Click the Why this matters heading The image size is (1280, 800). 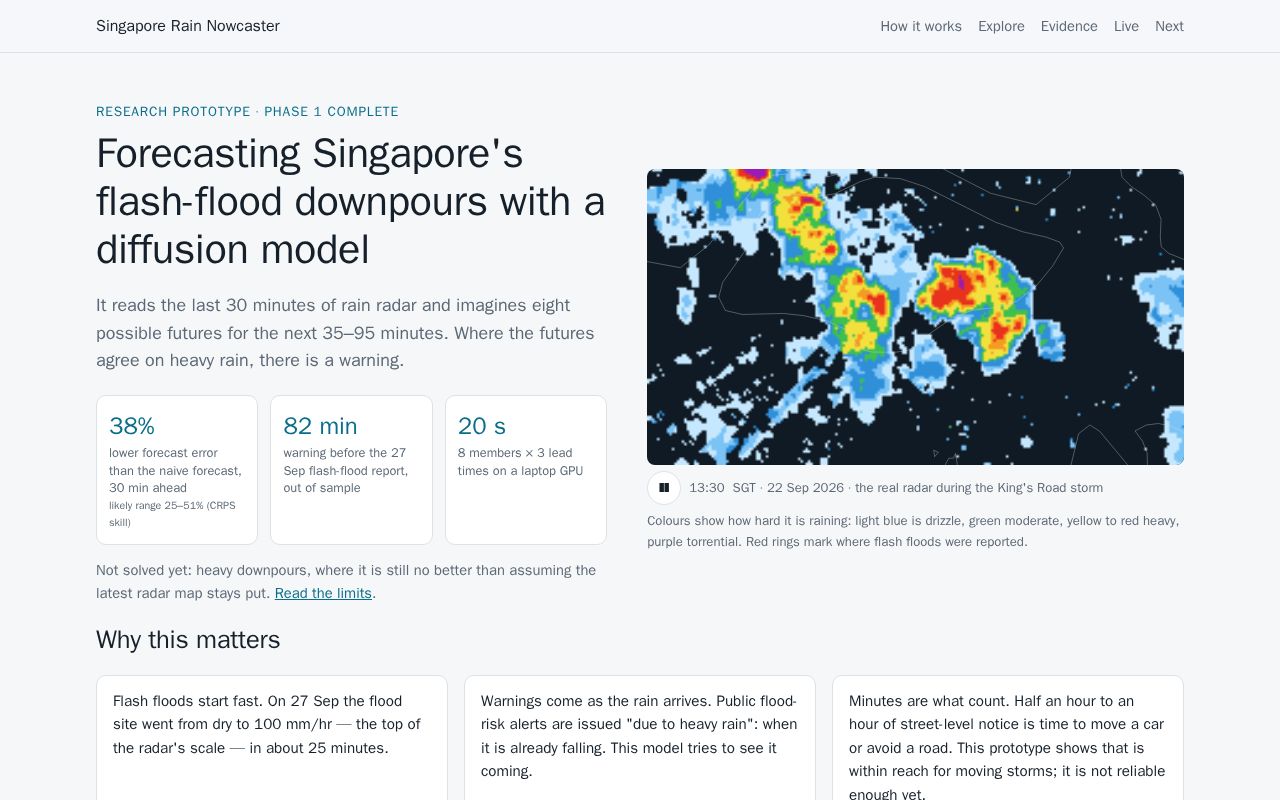[x=188, y=640]
